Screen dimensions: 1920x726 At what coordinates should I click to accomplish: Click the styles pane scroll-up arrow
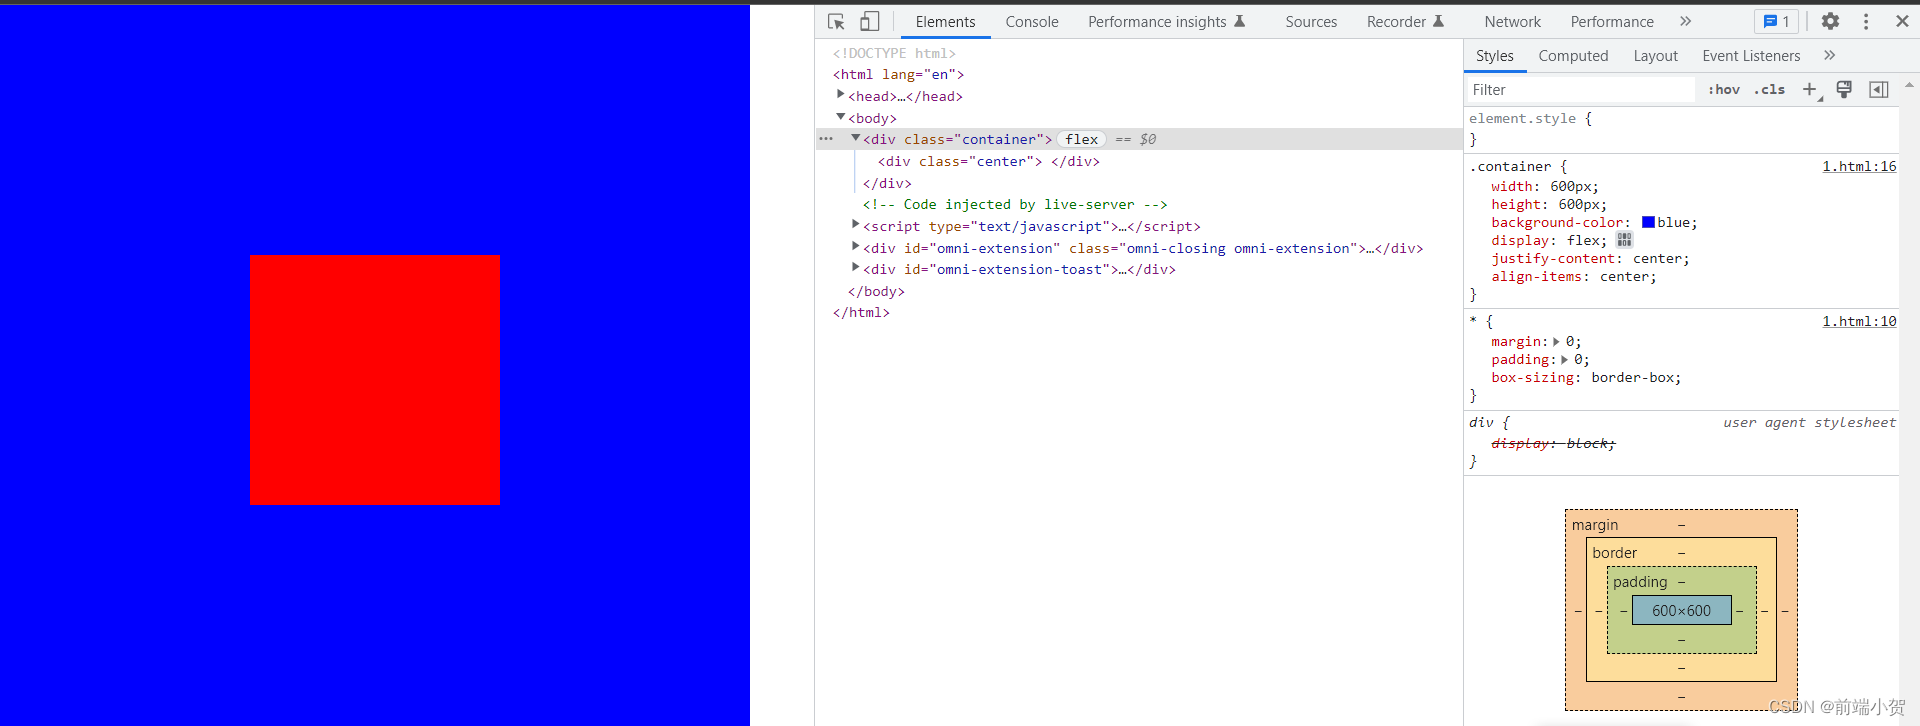point(1909,86)
